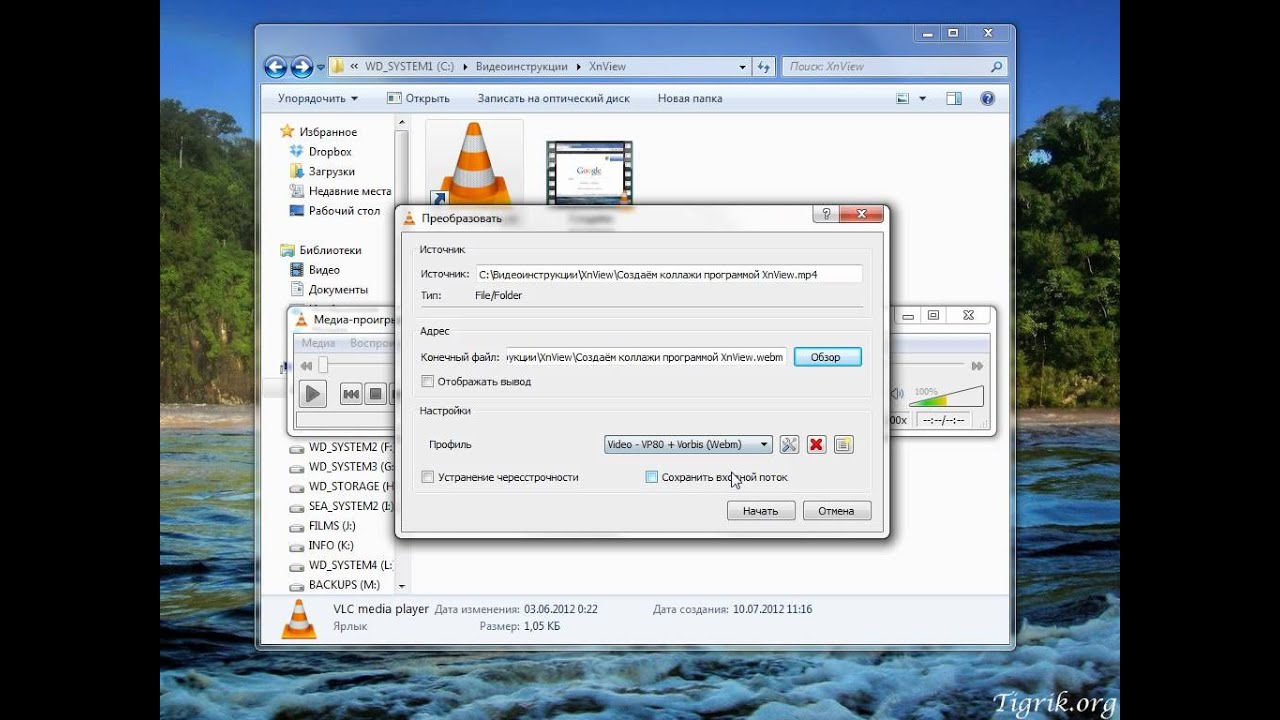The width and height of the screenshot is (1280, 720).
Task: Open the INFO (K:) drive
Action: [331, 546]
